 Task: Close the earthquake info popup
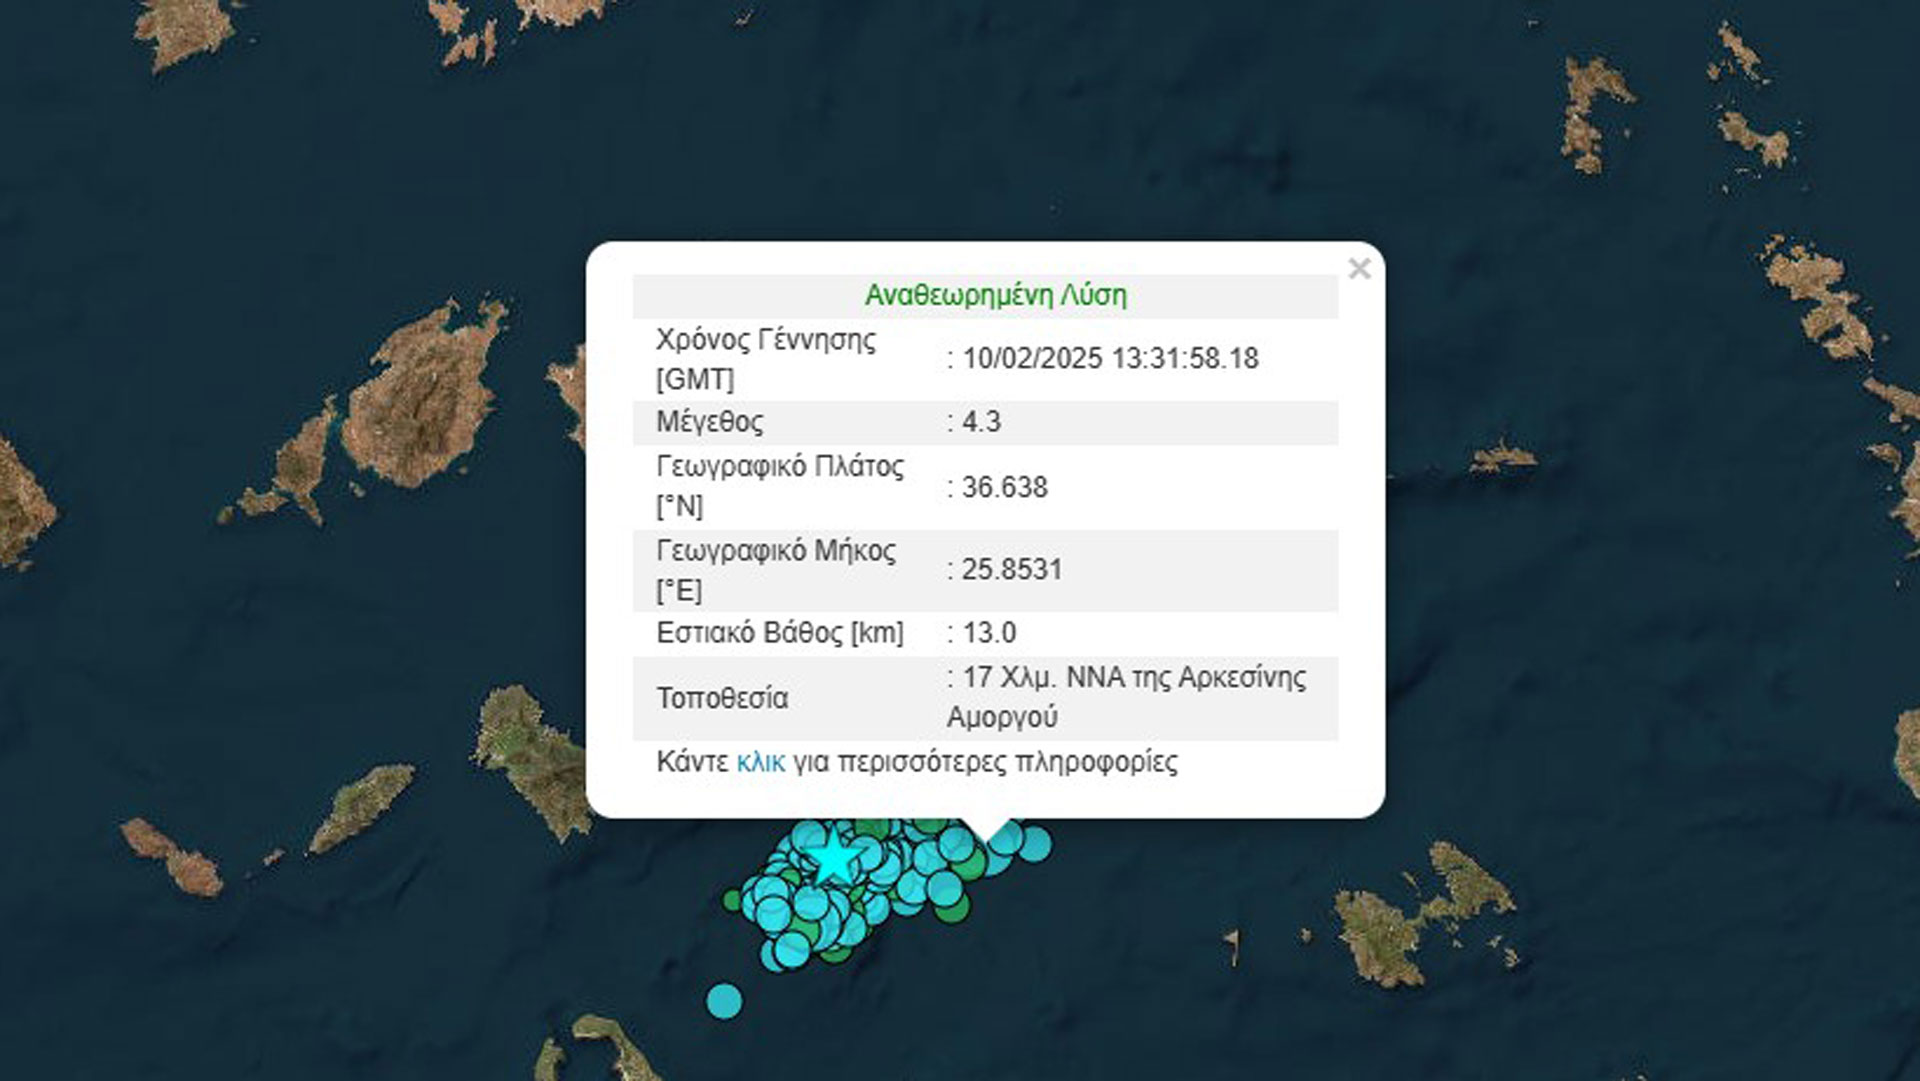click(x=1358, y=268)
